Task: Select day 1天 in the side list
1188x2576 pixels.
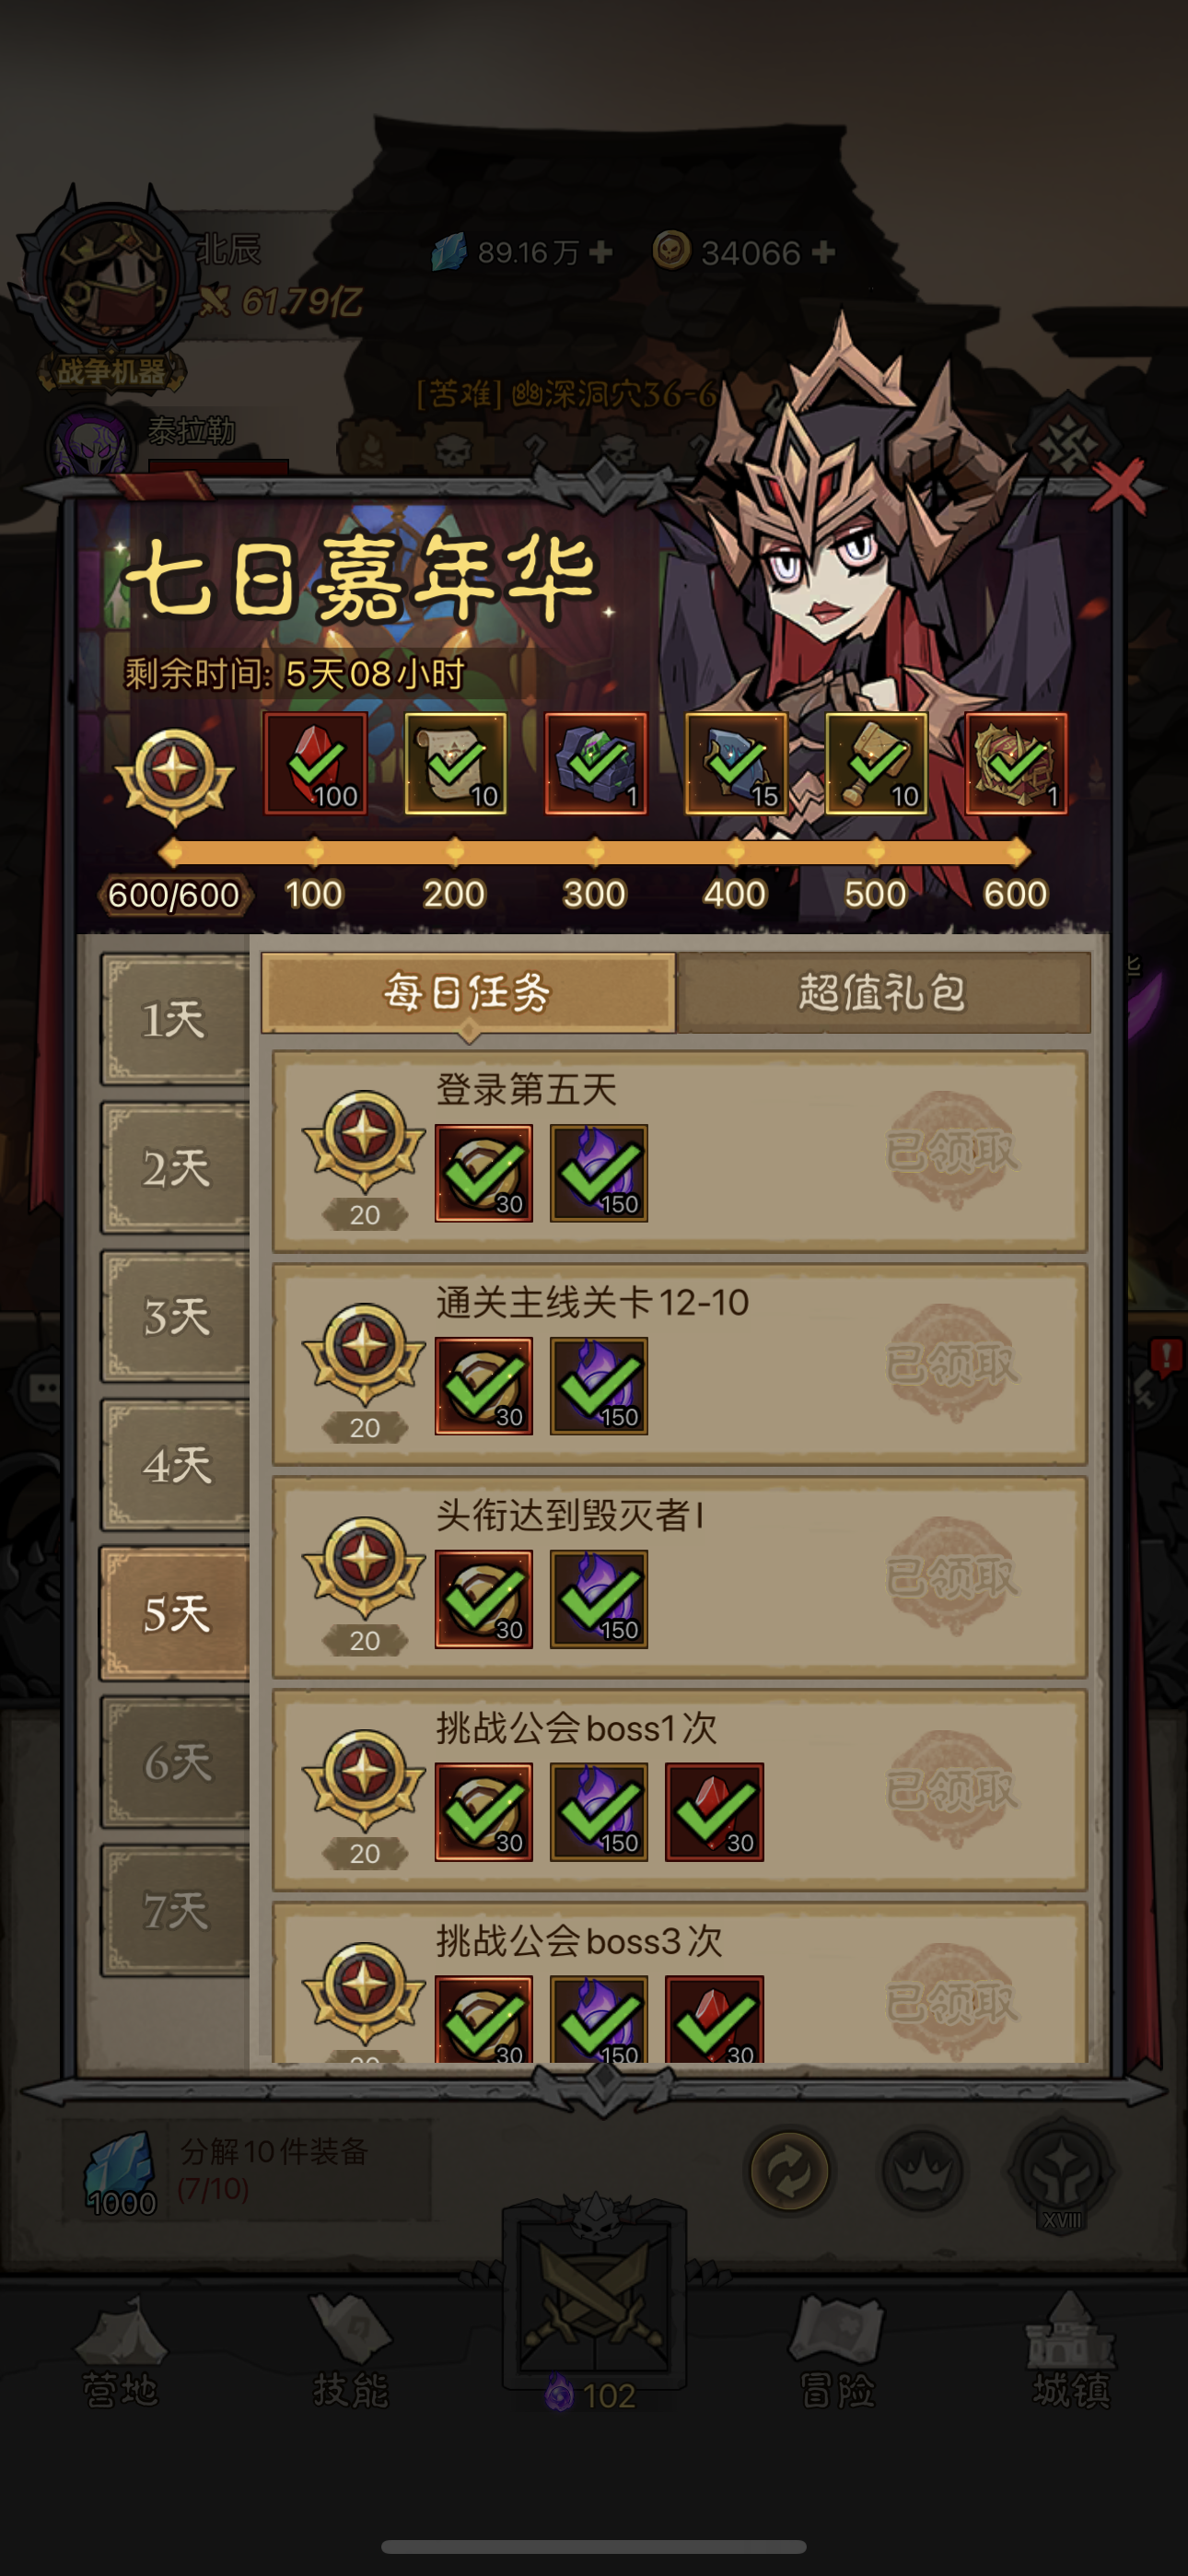Action: click(x=175, y=1019)
